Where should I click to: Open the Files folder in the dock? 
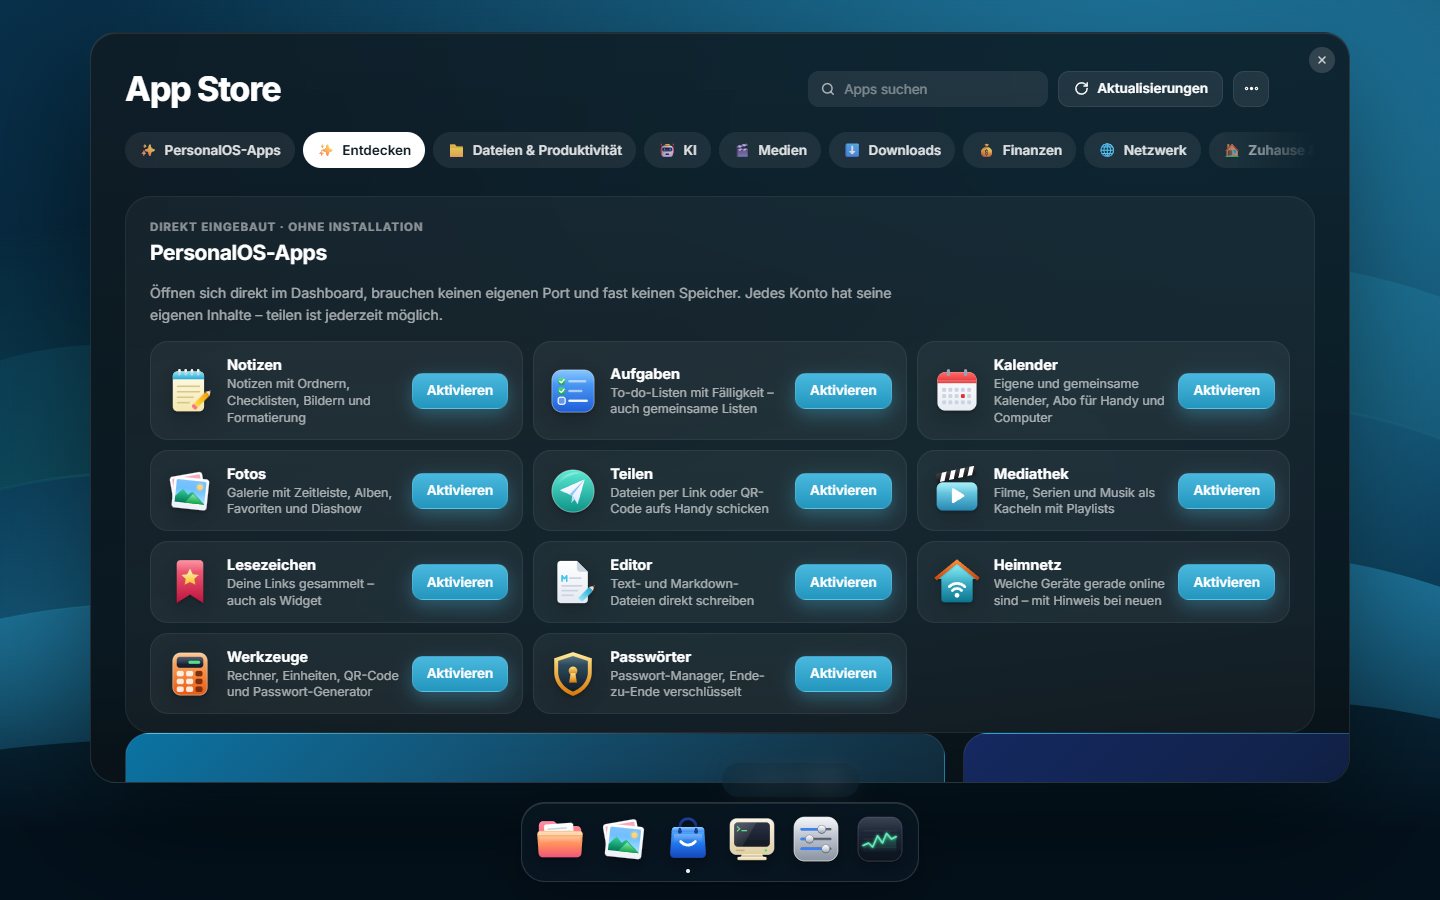[x=560, y=839]
